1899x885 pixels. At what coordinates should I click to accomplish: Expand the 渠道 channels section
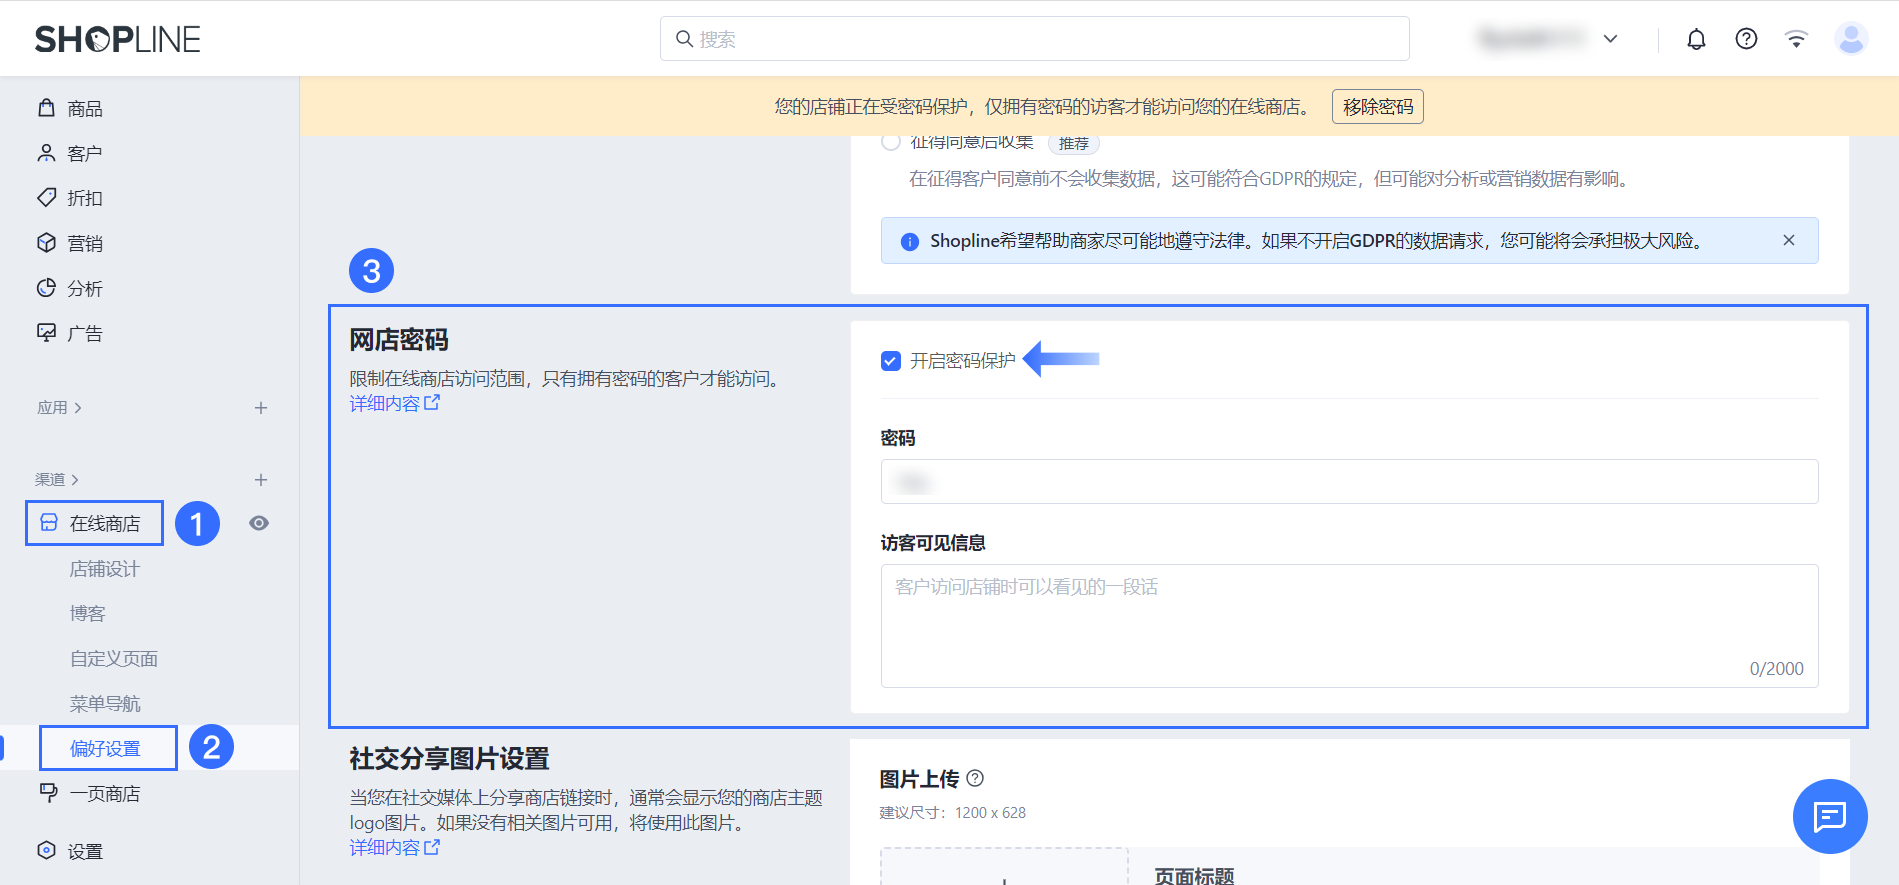point(57,479)
